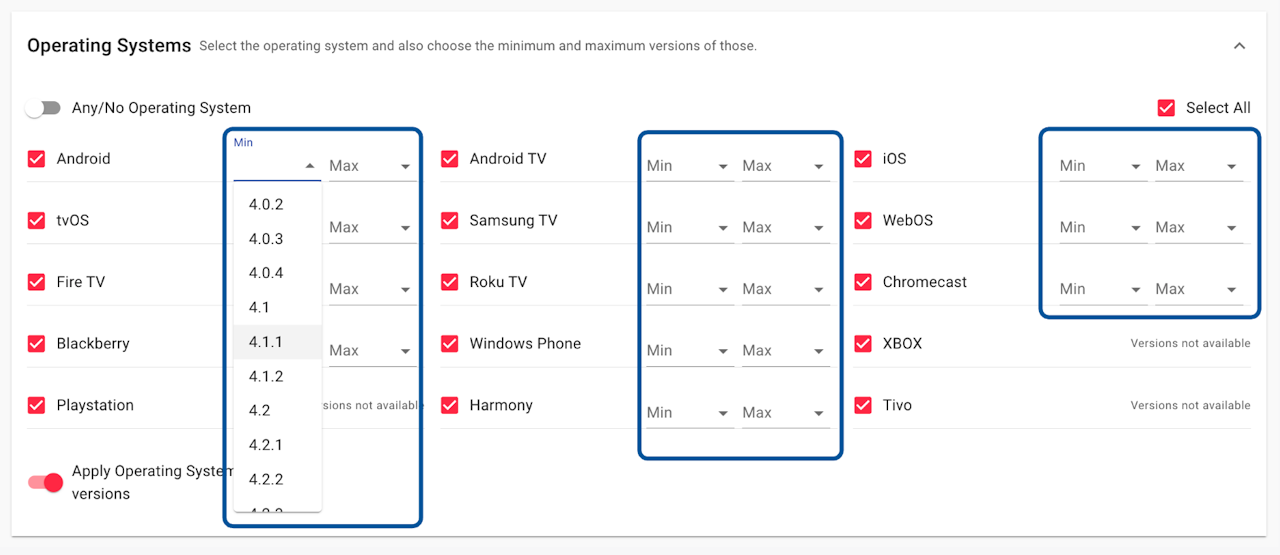Select version 4.1.1 from the list
This screenshot has height=555, width=1280.
click(x=266, y=342)
